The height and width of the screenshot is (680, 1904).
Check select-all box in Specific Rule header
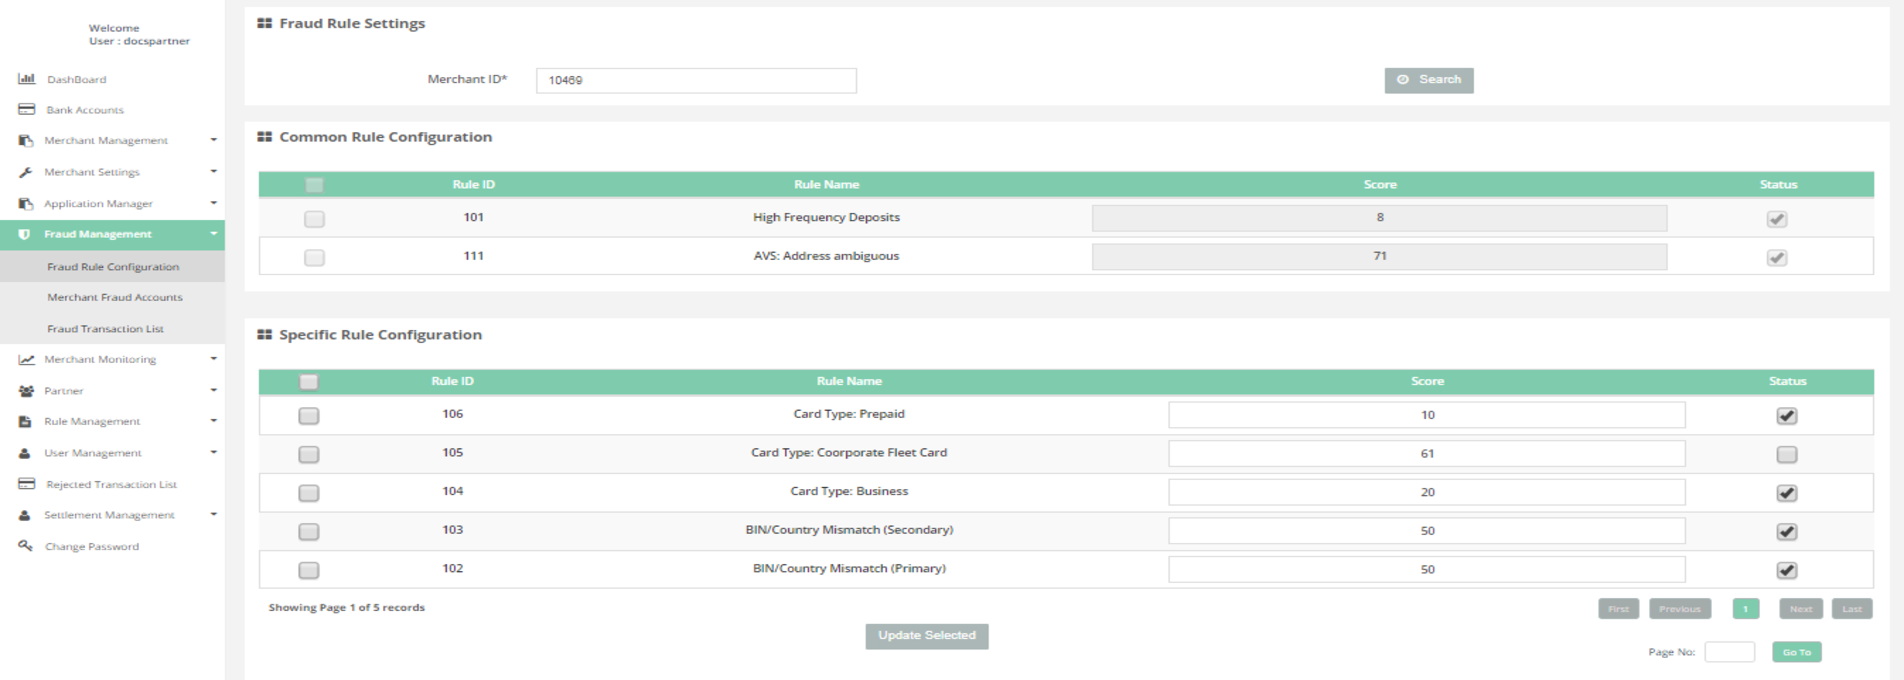309,382
